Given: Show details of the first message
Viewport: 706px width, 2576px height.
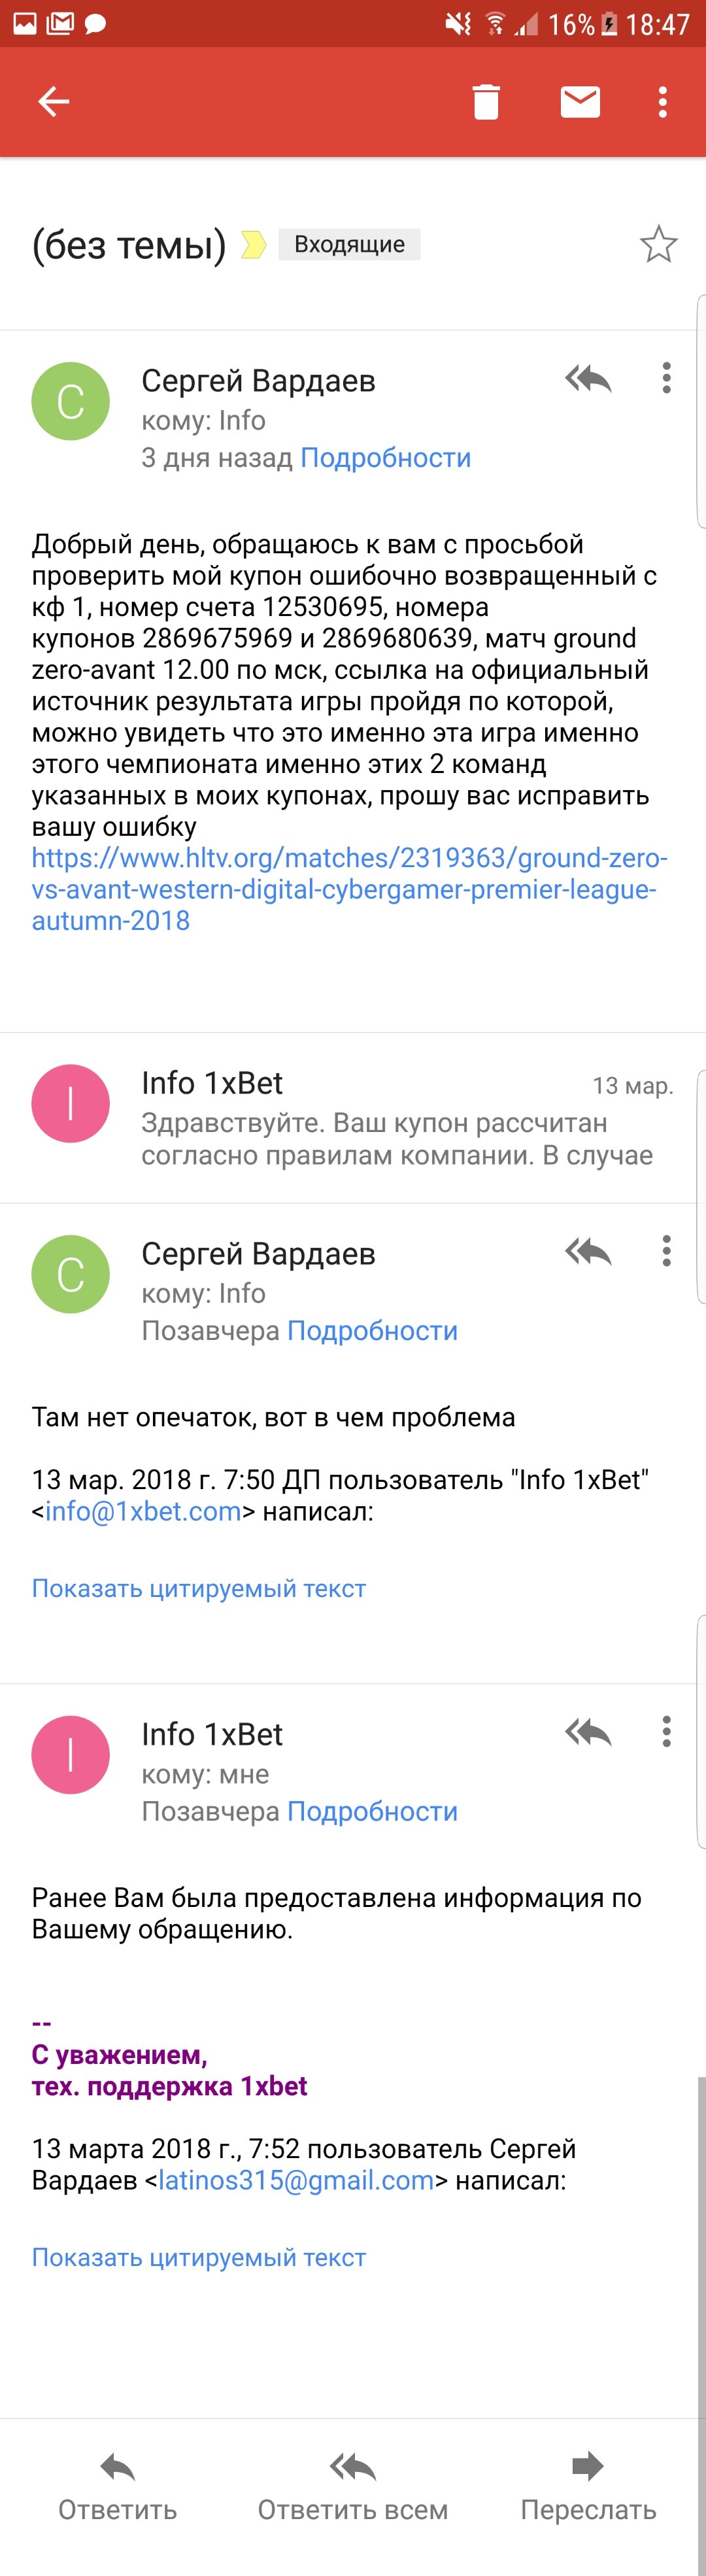Looking at the screenshot, I should point(385,458).
